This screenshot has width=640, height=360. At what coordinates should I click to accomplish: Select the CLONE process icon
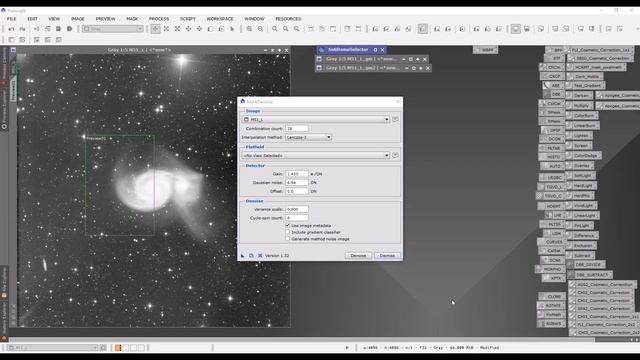point(551,296)
